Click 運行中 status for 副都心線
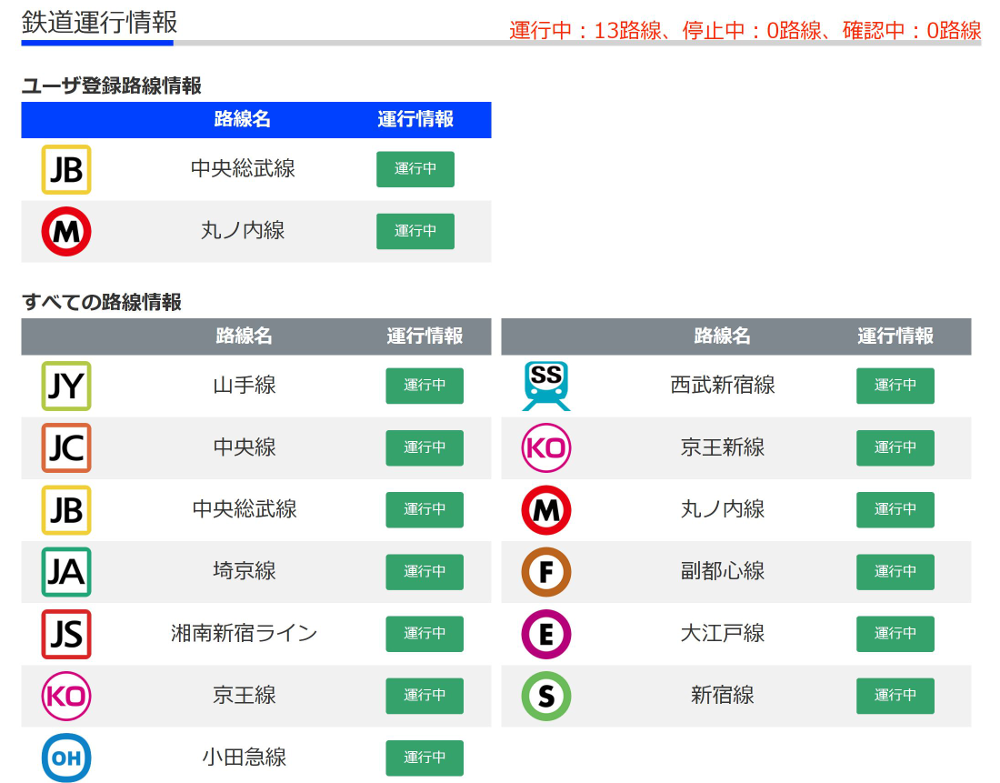The image size is (1000, 783). pyautogui.click(x=895, y=571)
